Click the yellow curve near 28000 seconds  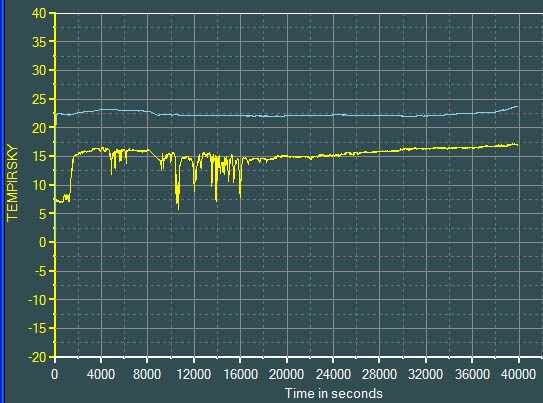(380, 151)
